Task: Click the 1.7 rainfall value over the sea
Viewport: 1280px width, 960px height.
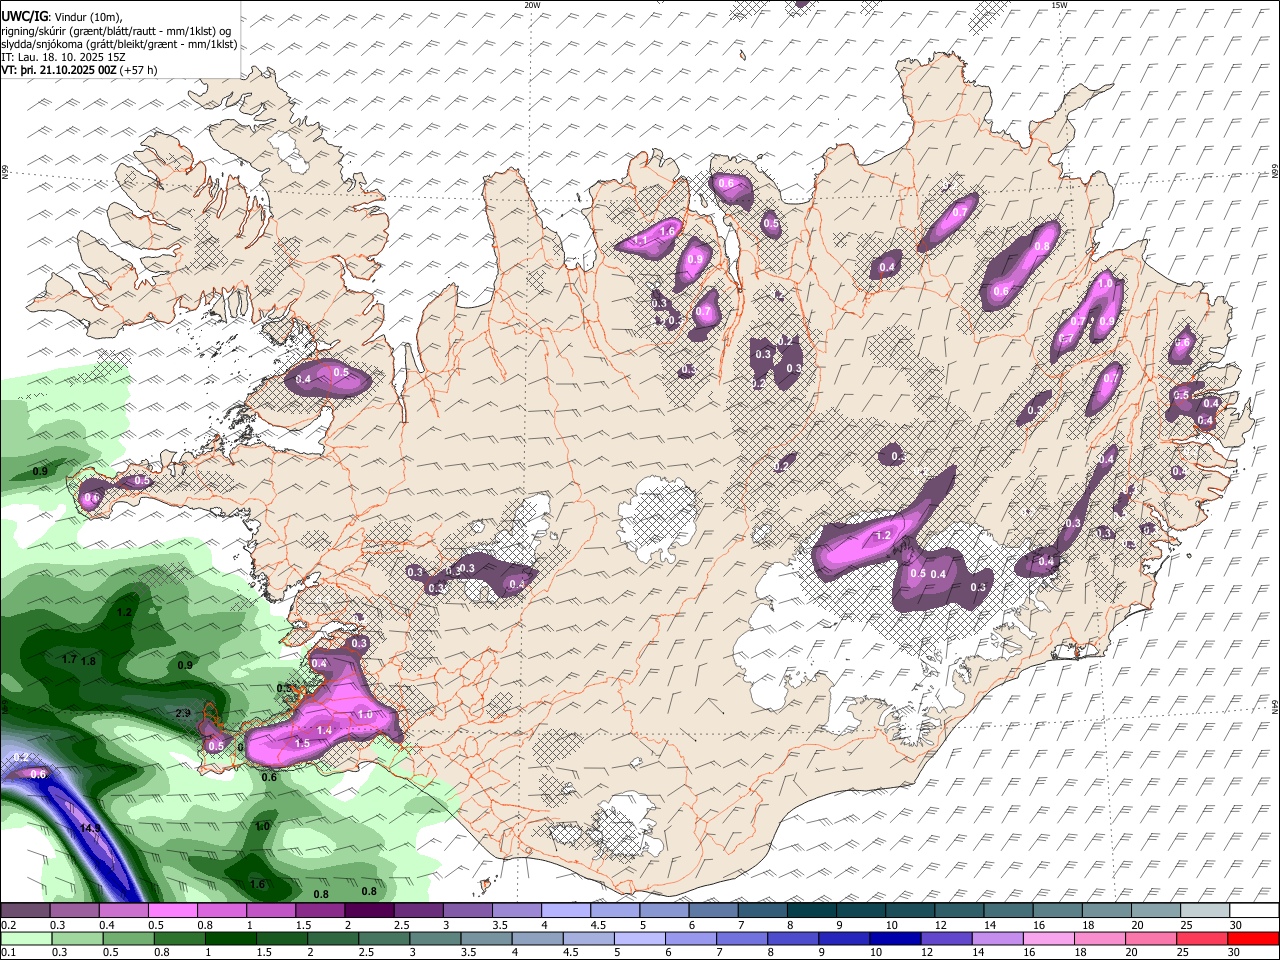Action: pyautogui.click(x=70, y=660)
